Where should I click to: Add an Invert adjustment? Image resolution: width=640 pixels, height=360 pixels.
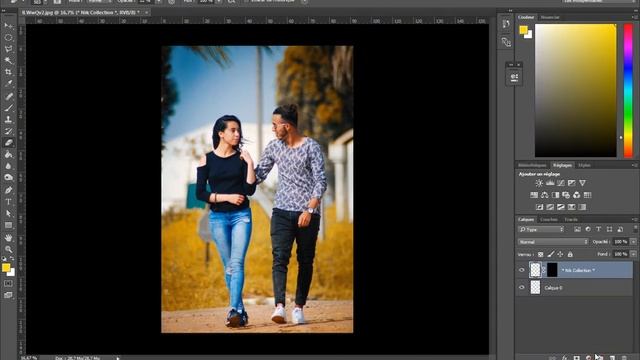click(539, 207)
